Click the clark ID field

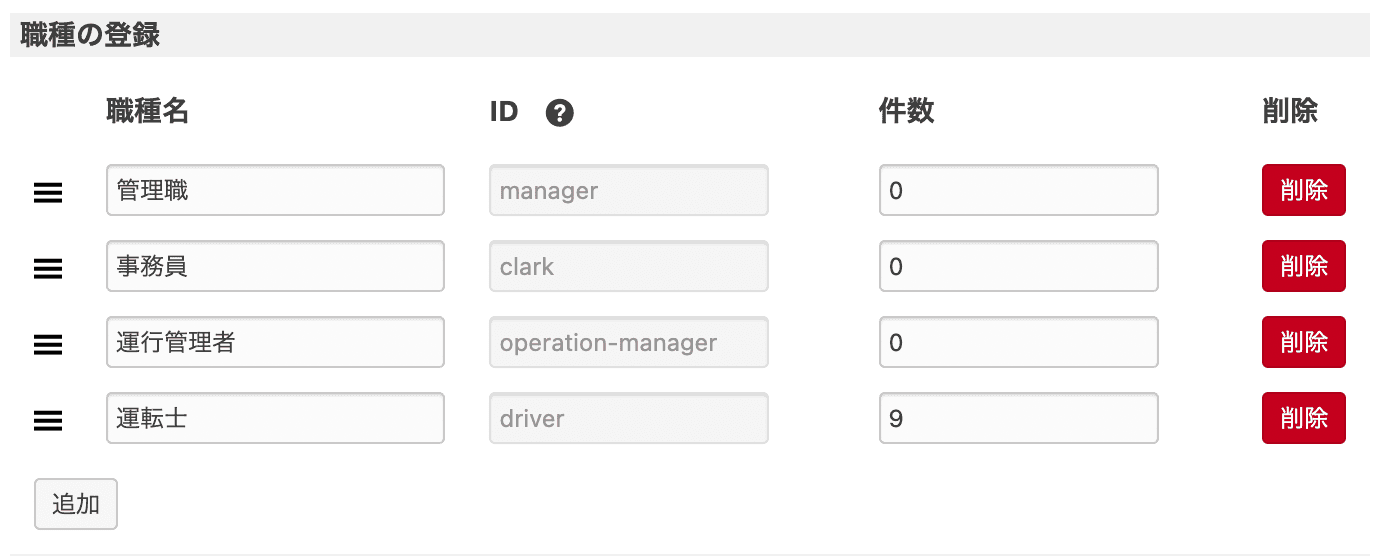pyautogui.click(x=628, y=266)
